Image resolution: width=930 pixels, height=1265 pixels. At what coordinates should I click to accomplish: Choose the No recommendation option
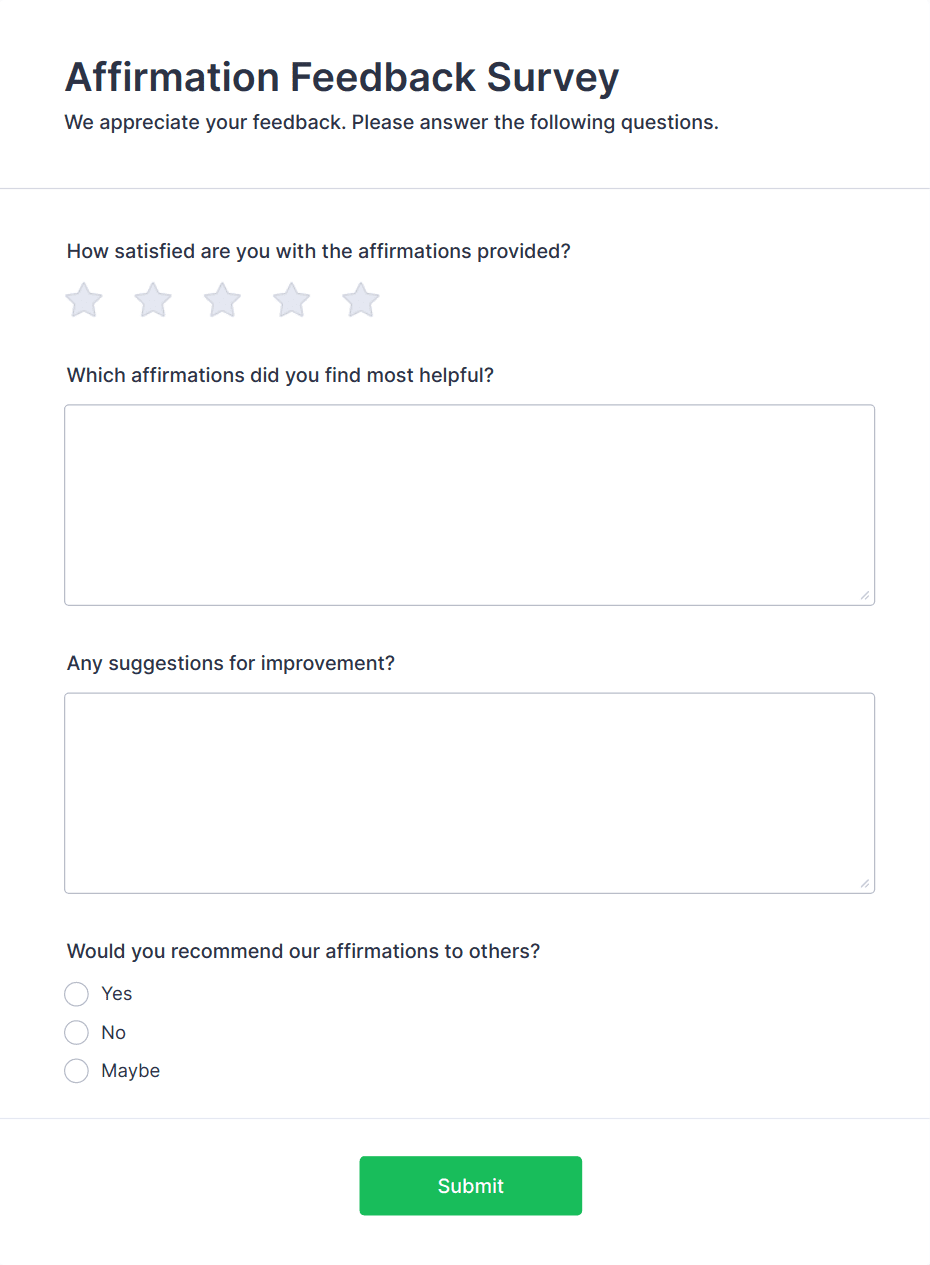tap(76, 1032)
